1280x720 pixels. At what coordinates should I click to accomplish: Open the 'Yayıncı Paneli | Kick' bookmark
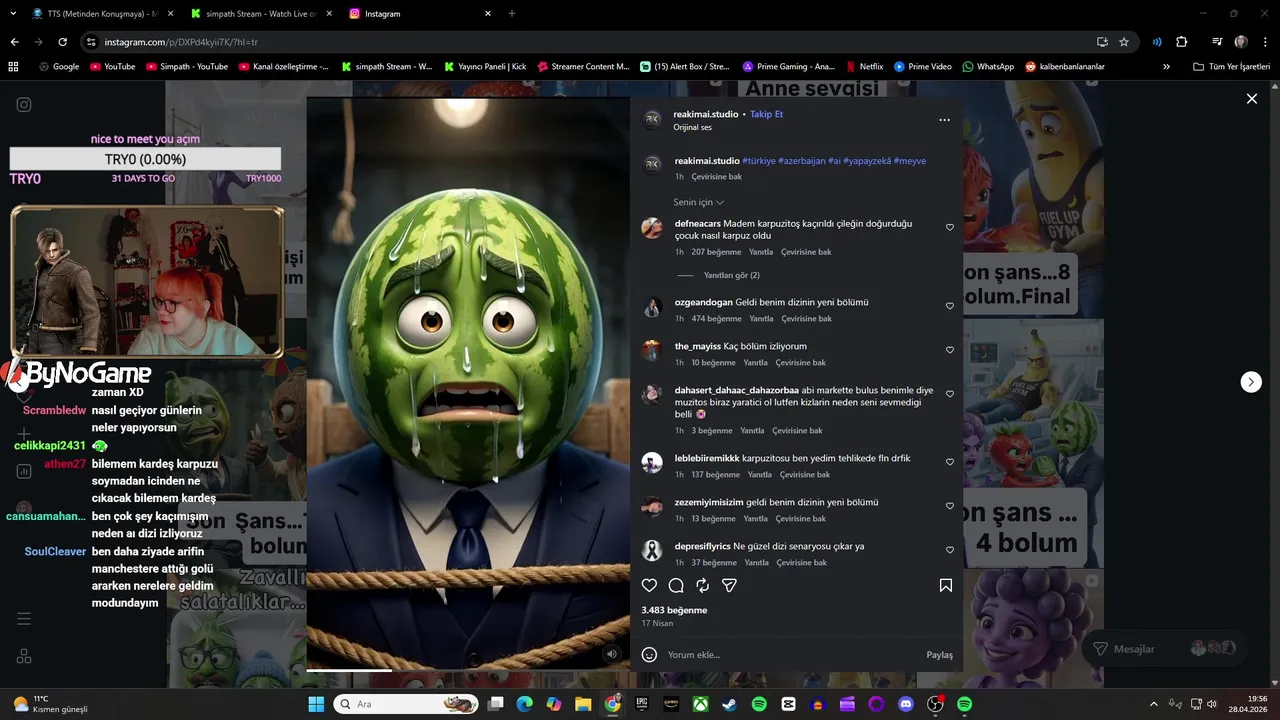(484, 66)
